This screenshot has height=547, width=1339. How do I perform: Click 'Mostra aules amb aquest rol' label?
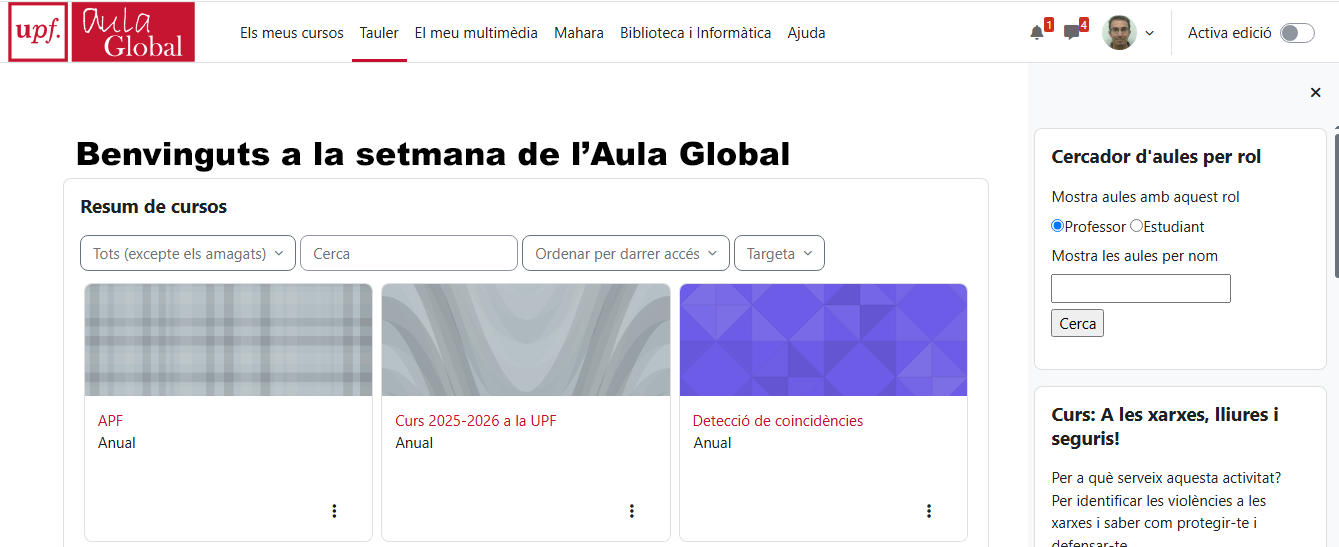(1146, 197)
